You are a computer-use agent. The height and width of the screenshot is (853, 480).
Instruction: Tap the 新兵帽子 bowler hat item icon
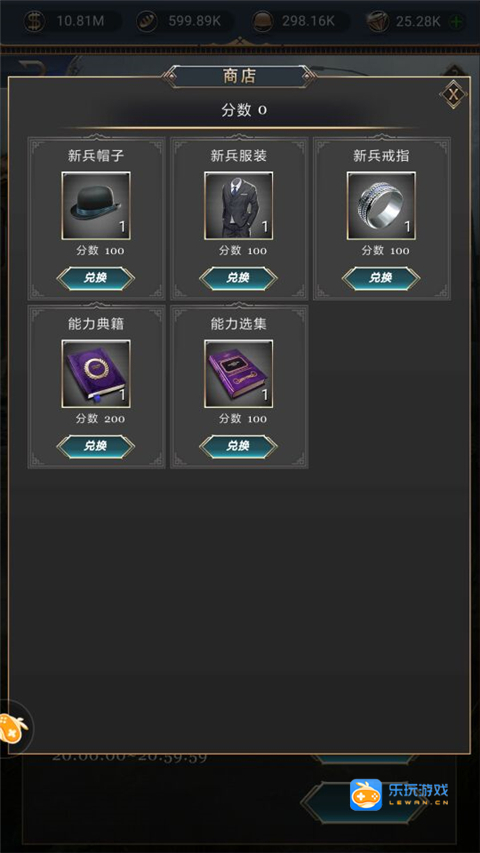click(x=96, y=206)
